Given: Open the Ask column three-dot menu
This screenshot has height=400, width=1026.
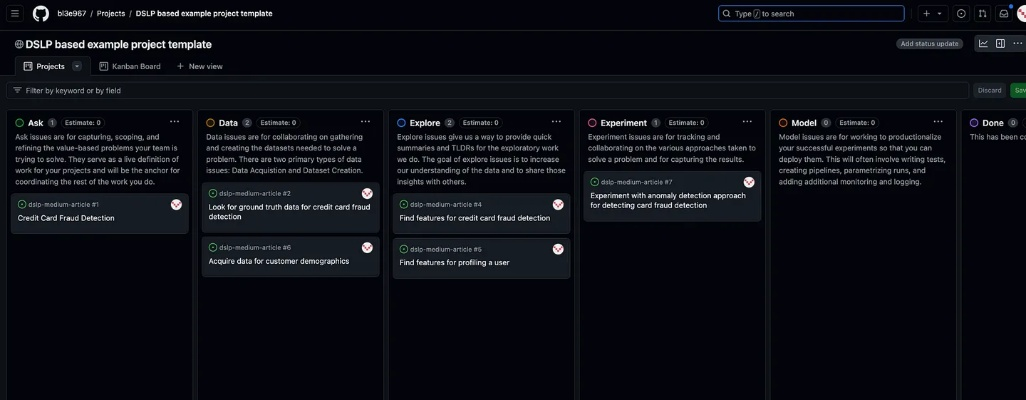Looking at the screenshot, I should pyautogui.click(x=175, y=122).
